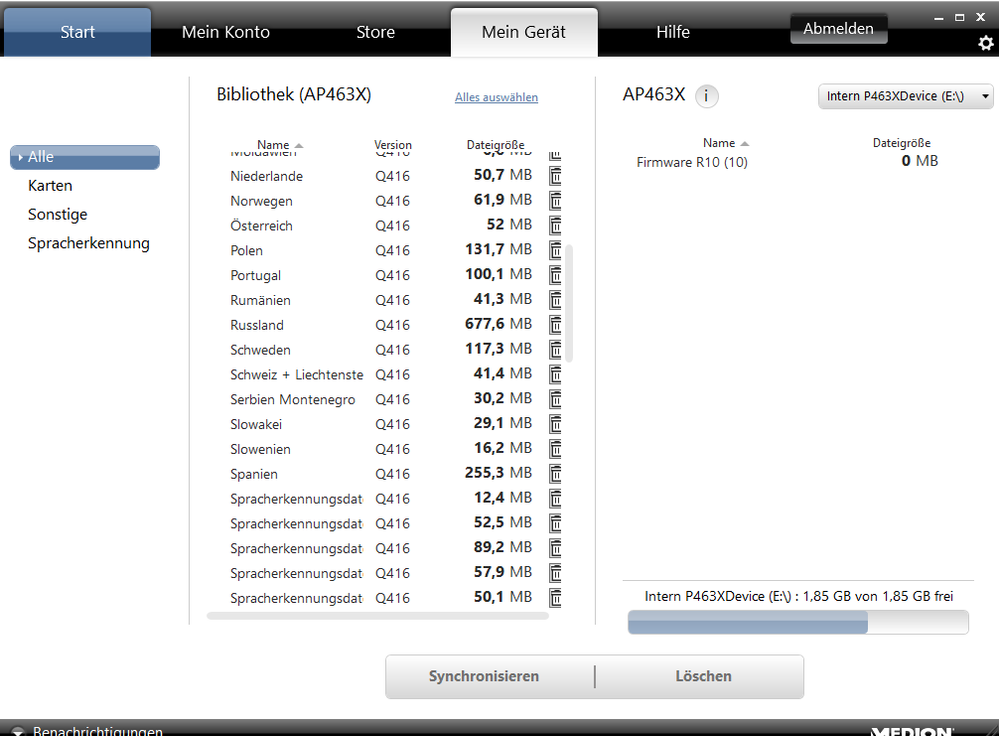Click the device storage usage bar
The image size is (999, 736).
pyautogui.click(x=797, y=622)
